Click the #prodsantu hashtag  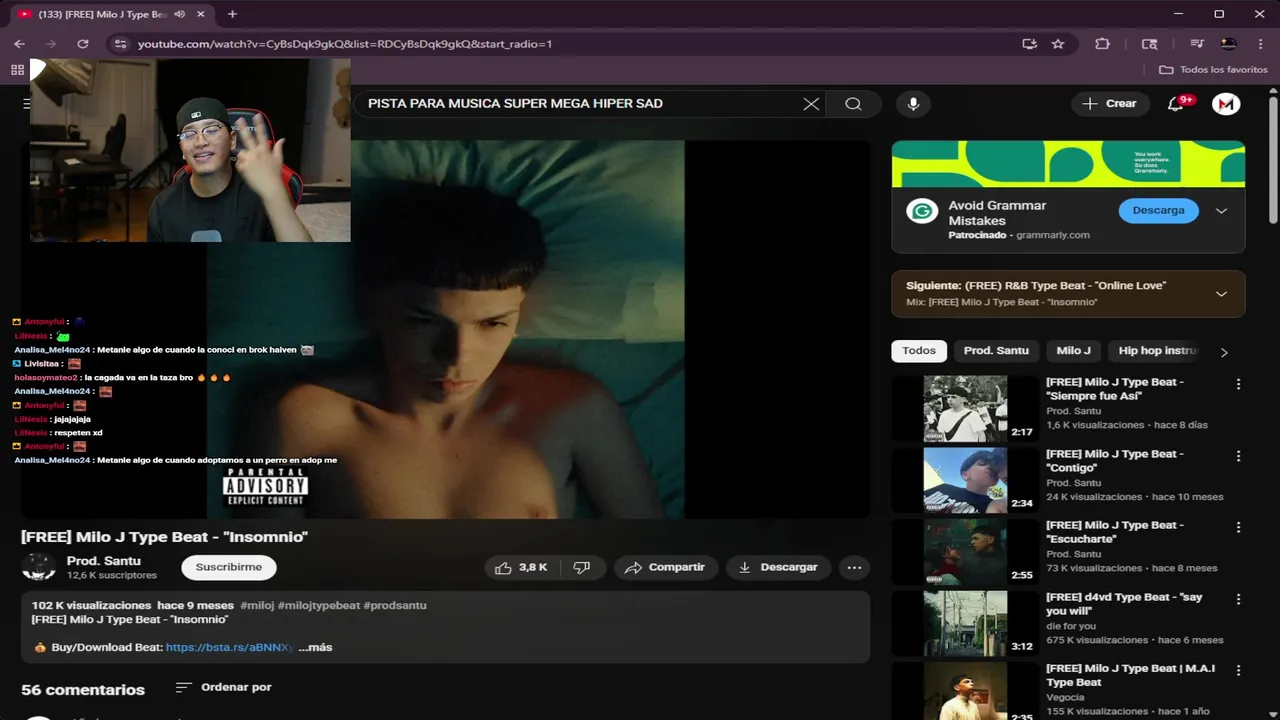(x=395, y=605)
